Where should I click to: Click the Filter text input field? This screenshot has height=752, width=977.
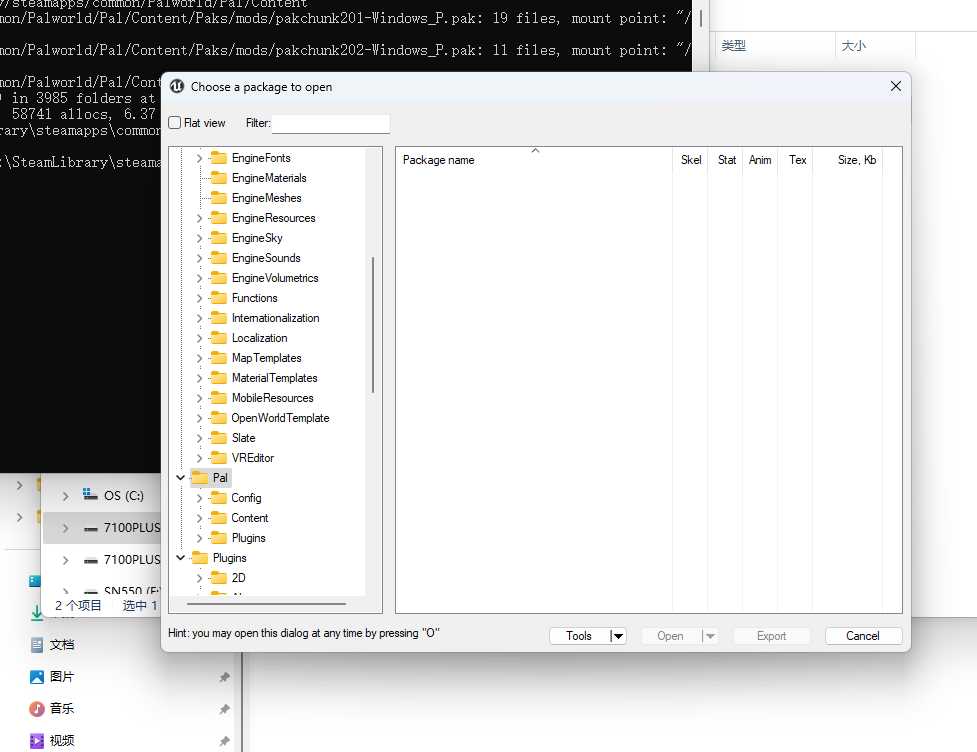[x=330, y=124]
